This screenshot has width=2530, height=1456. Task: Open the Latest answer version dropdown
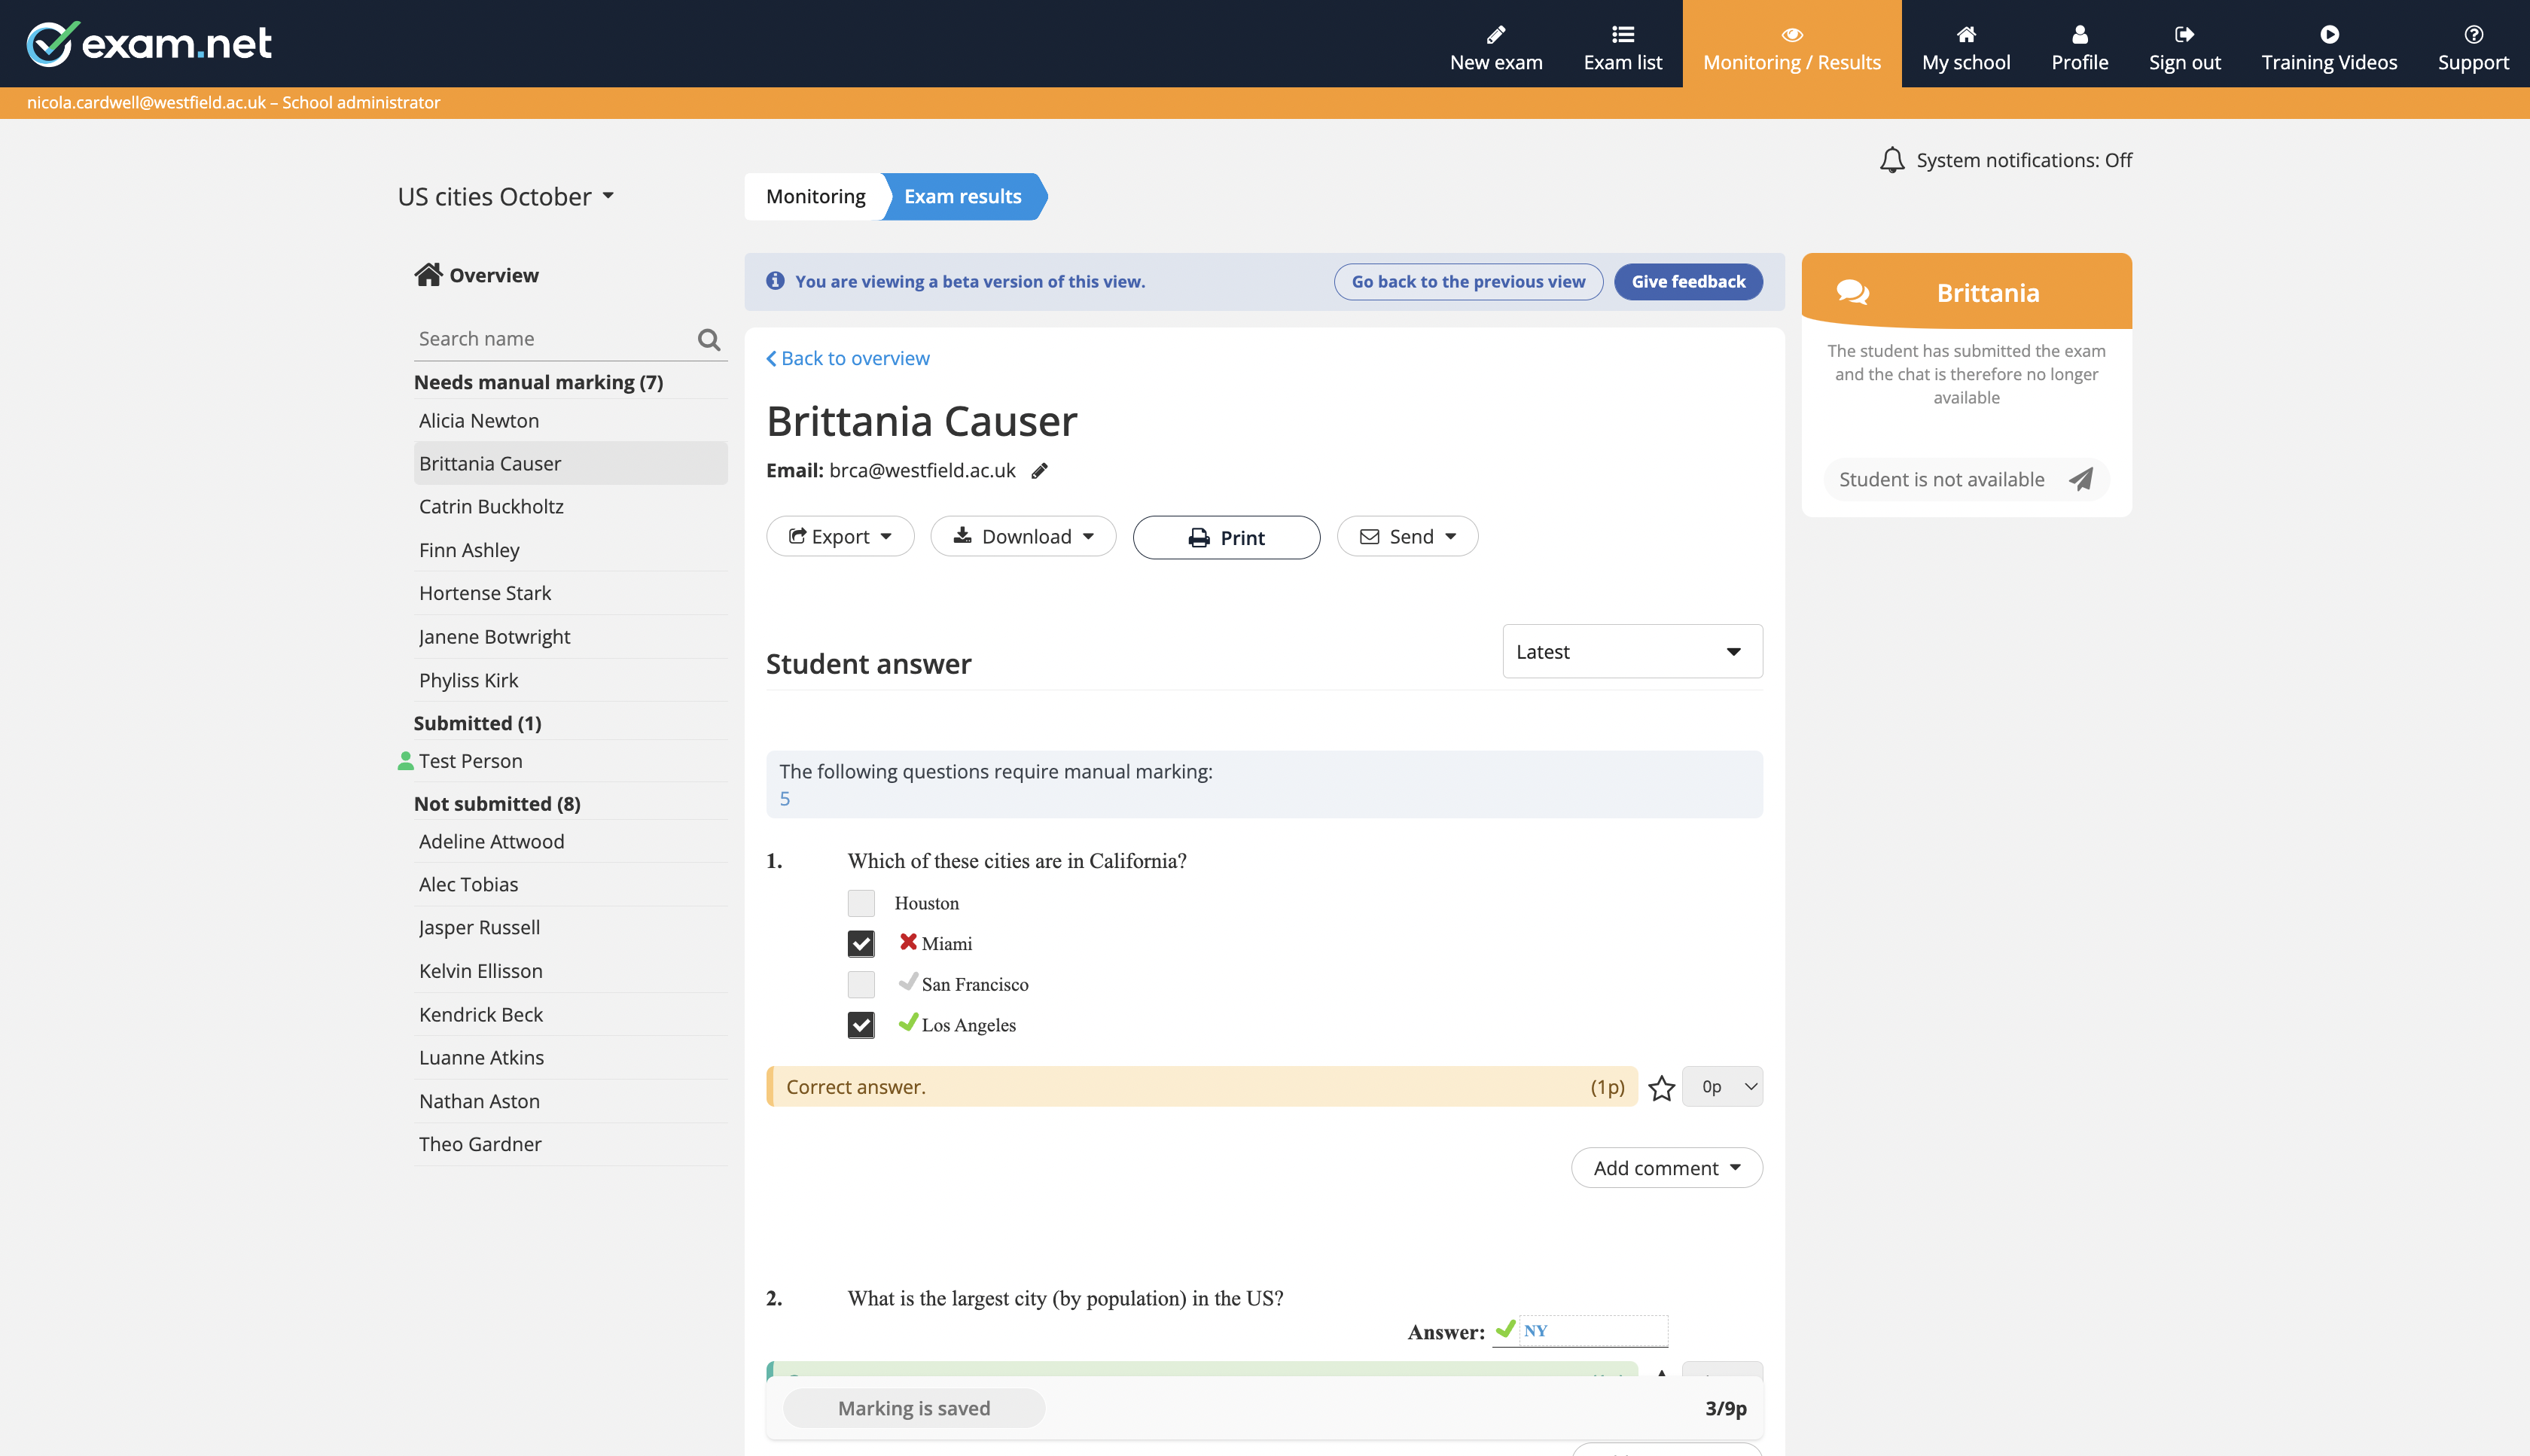point(1631,651)
